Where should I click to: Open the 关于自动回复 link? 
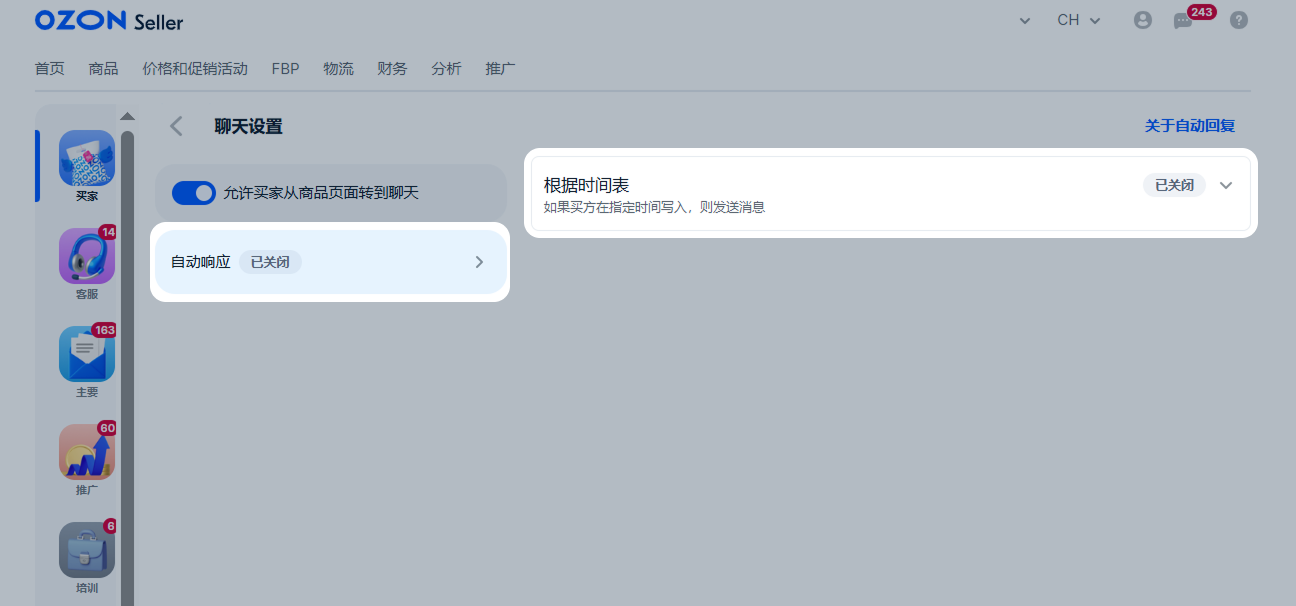pos(1189,126)
